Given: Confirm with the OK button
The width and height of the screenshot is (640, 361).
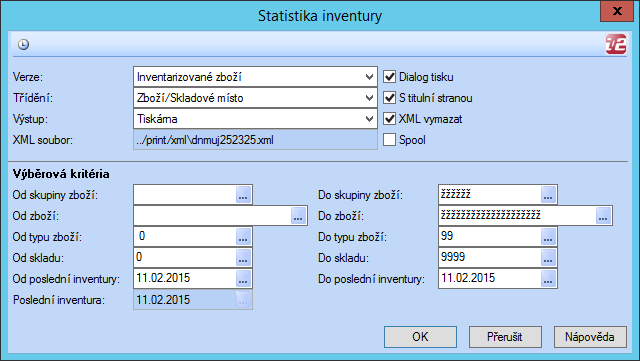Looking at the screenshot, I should (x=420, y=337).
